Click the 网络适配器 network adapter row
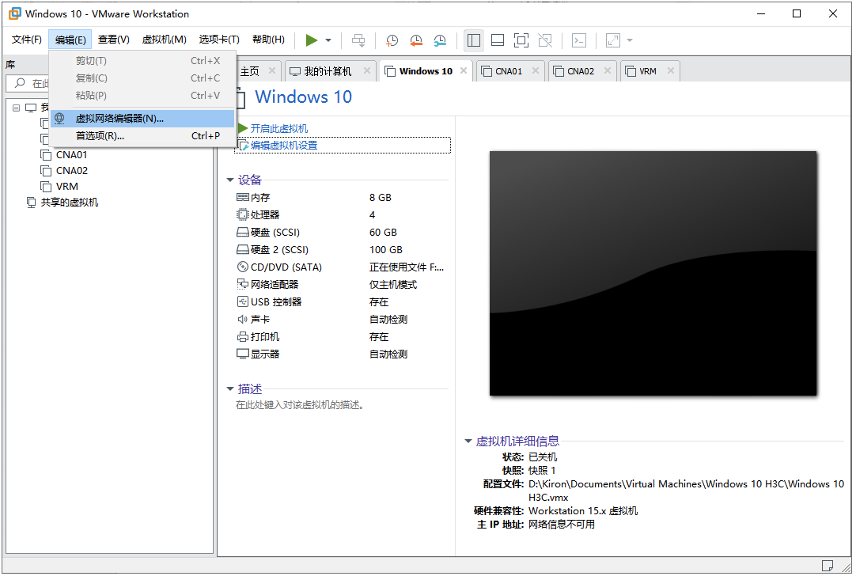Viewport: 856px width, 576px height. coord(340,285)
